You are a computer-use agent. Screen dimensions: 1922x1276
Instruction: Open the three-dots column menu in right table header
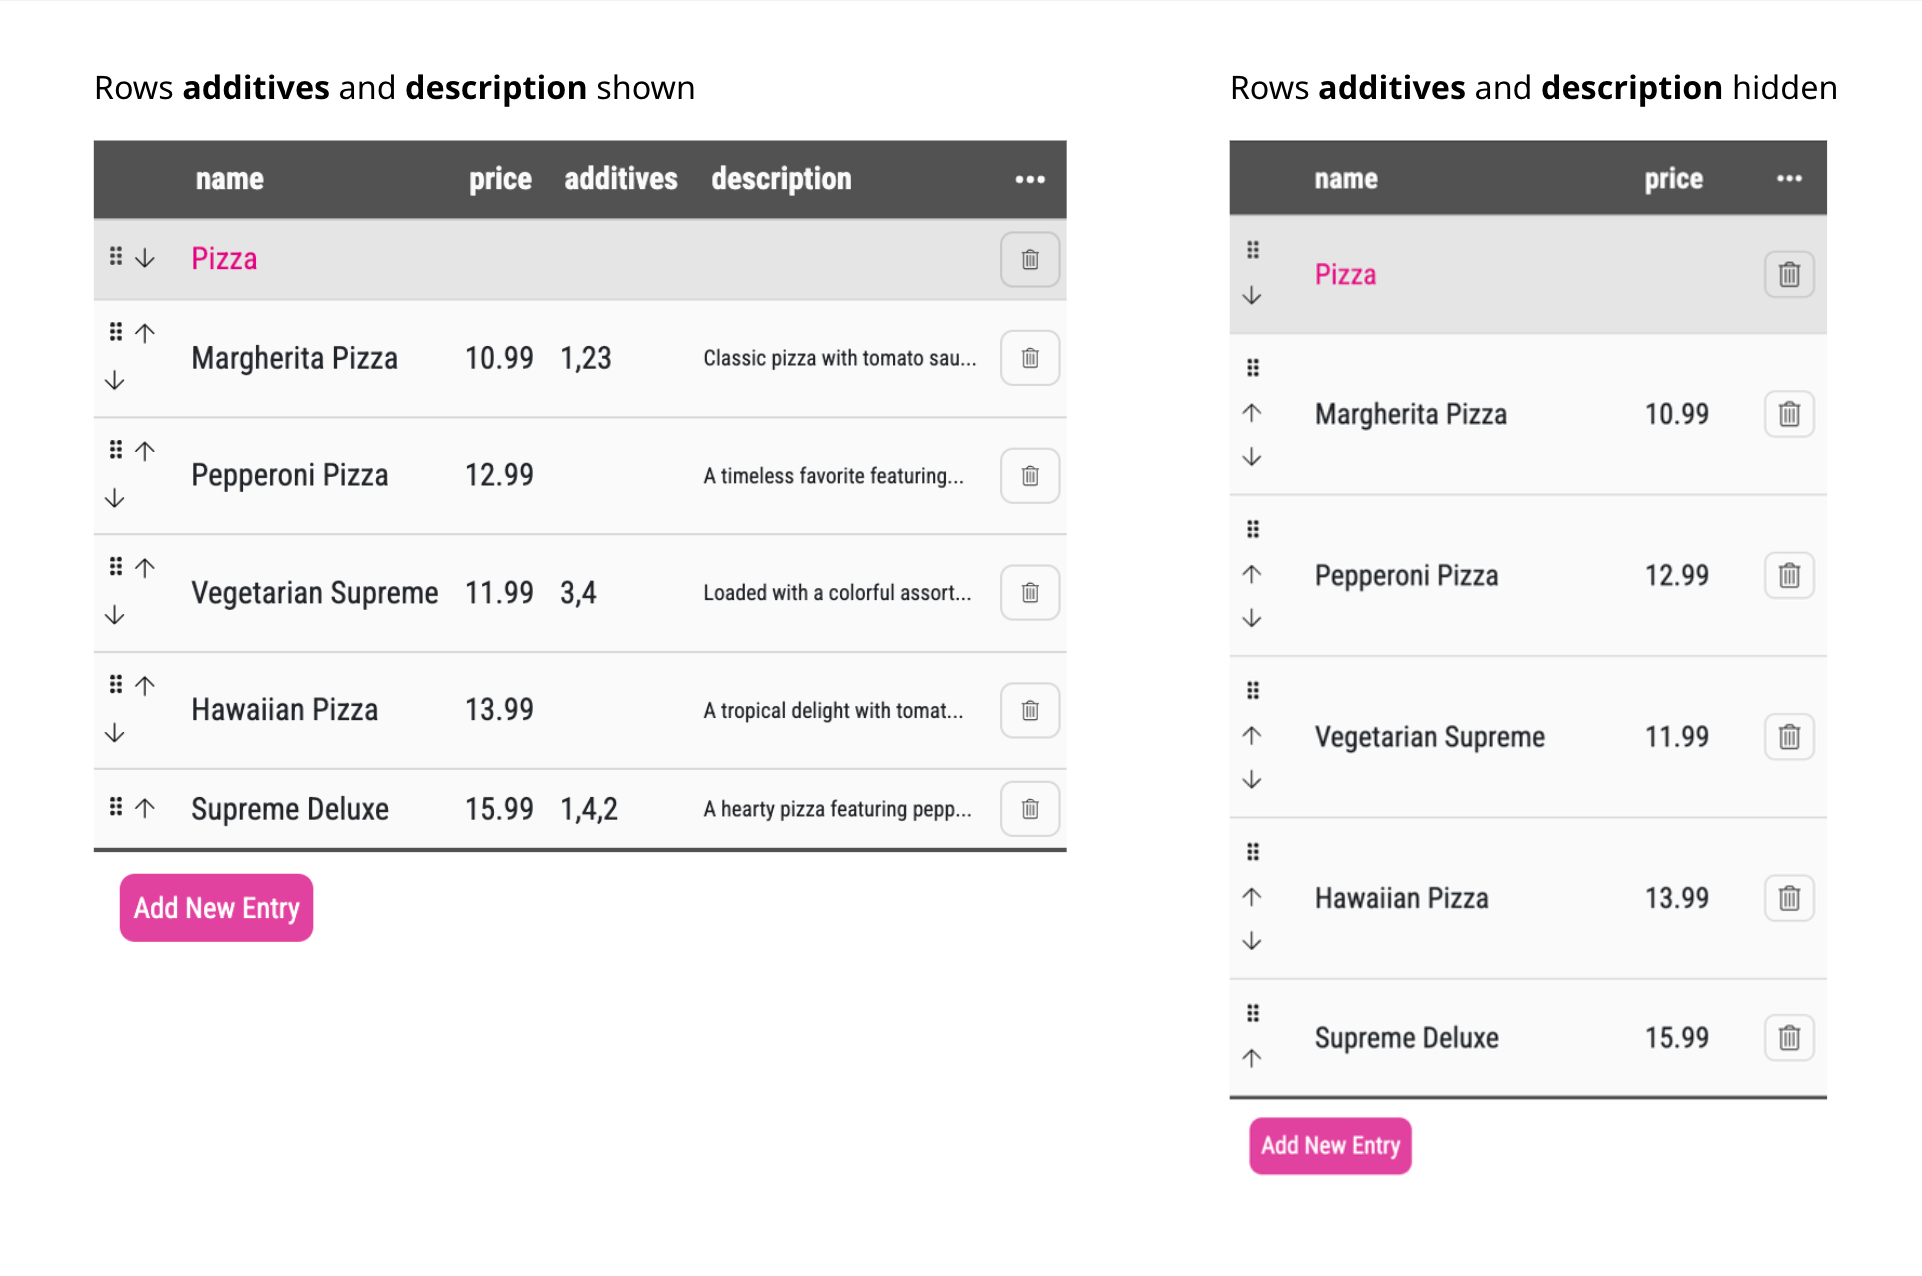(x=1789, y=179)
